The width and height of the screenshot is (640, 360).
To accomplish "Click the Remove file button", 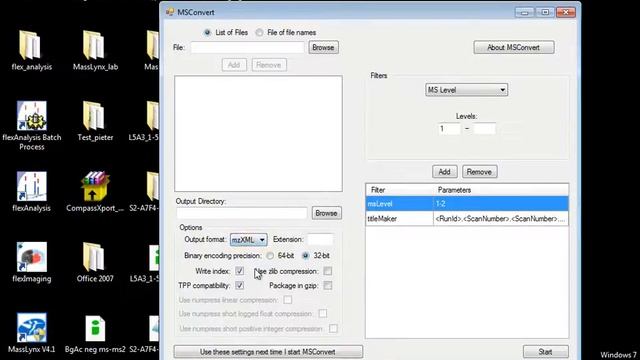I will (269, 65).
